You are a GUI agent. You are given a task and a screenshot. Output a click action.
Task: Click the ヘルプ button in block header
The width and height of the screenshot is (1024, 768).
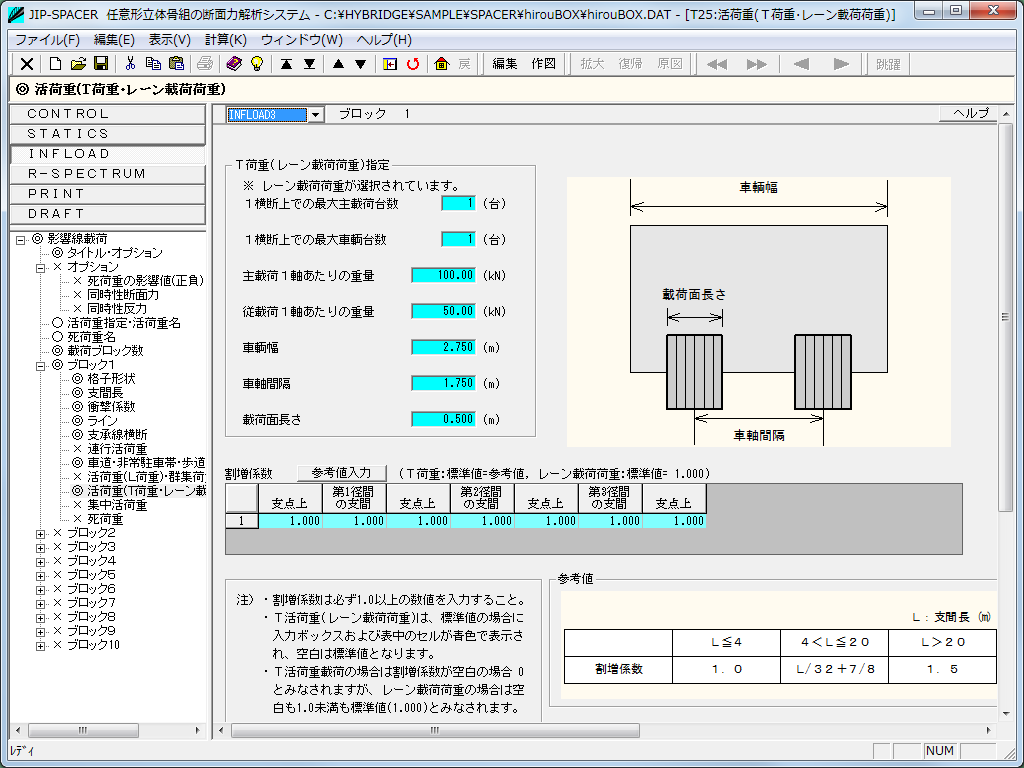coord(969,114)
